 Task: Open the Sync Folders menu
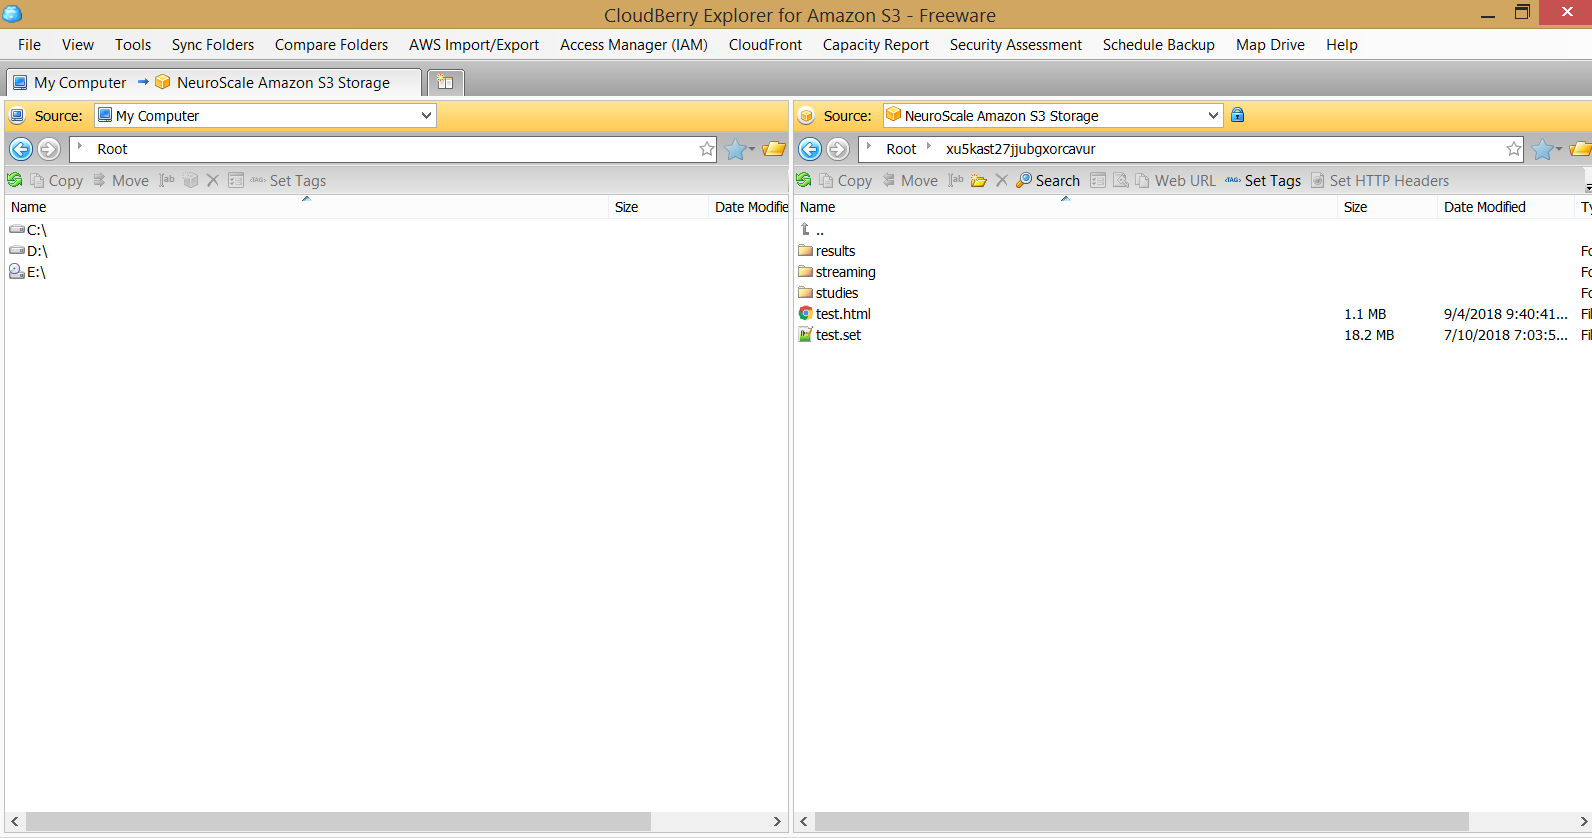pos(213,44)
